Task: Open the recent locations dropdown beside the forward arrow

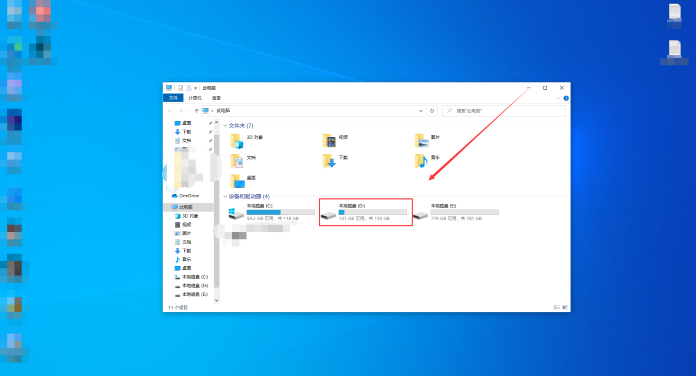Action: pos(189,111)
